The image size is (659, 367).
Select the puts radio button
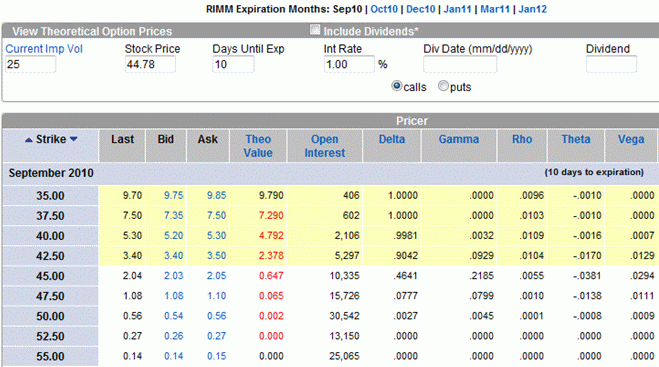443,86
